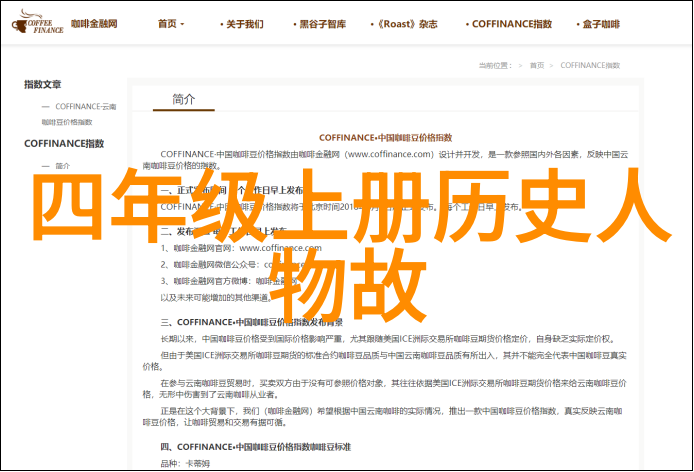Click the 以及未来可能增加的其他渠道 line
This screenshot has height=472, width=694.
pyautogui.click(x=216, y=298)
